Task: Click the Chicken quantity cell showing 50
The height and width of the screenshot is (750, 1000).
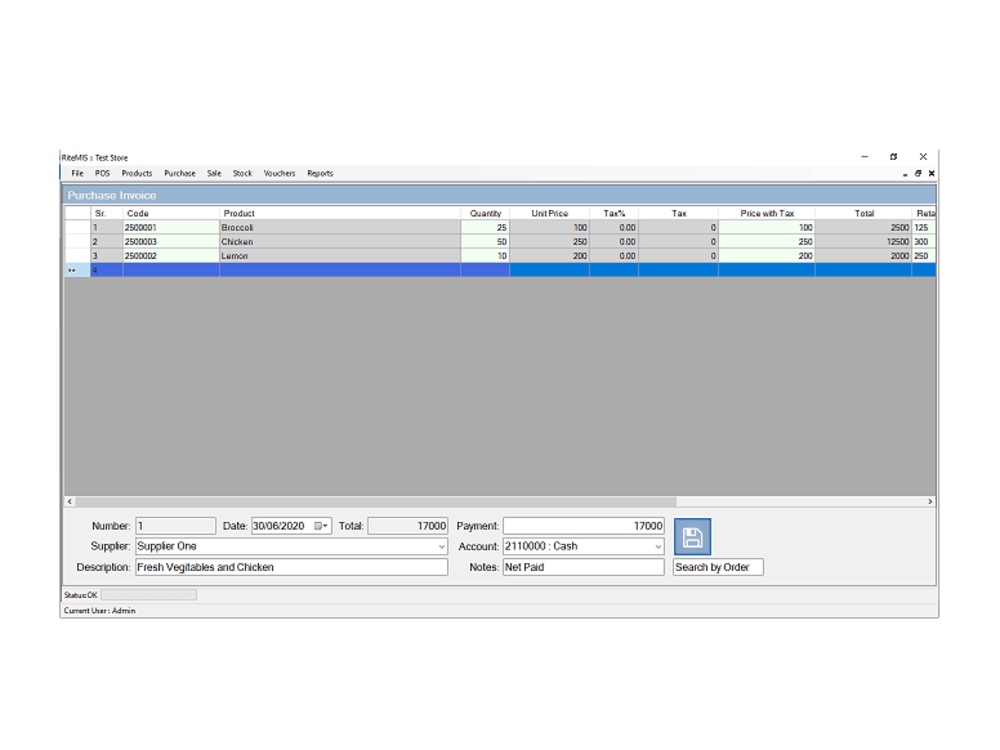Action: pos(483,241)
